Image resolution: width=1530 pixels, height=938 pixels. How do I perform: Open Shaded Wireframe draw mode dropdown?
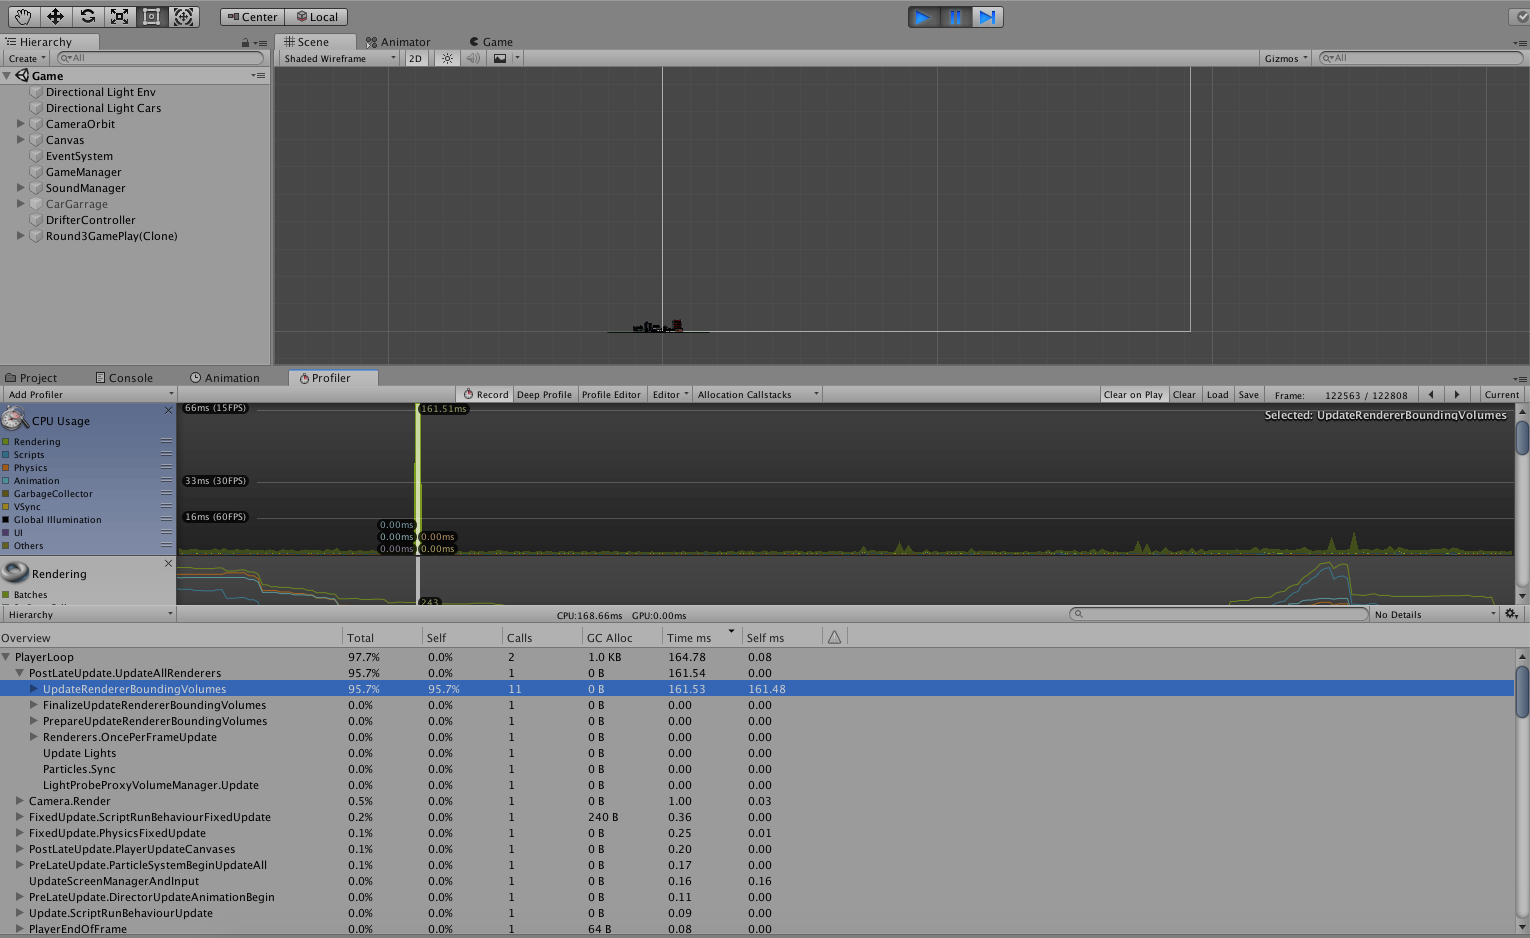point(338,58)
